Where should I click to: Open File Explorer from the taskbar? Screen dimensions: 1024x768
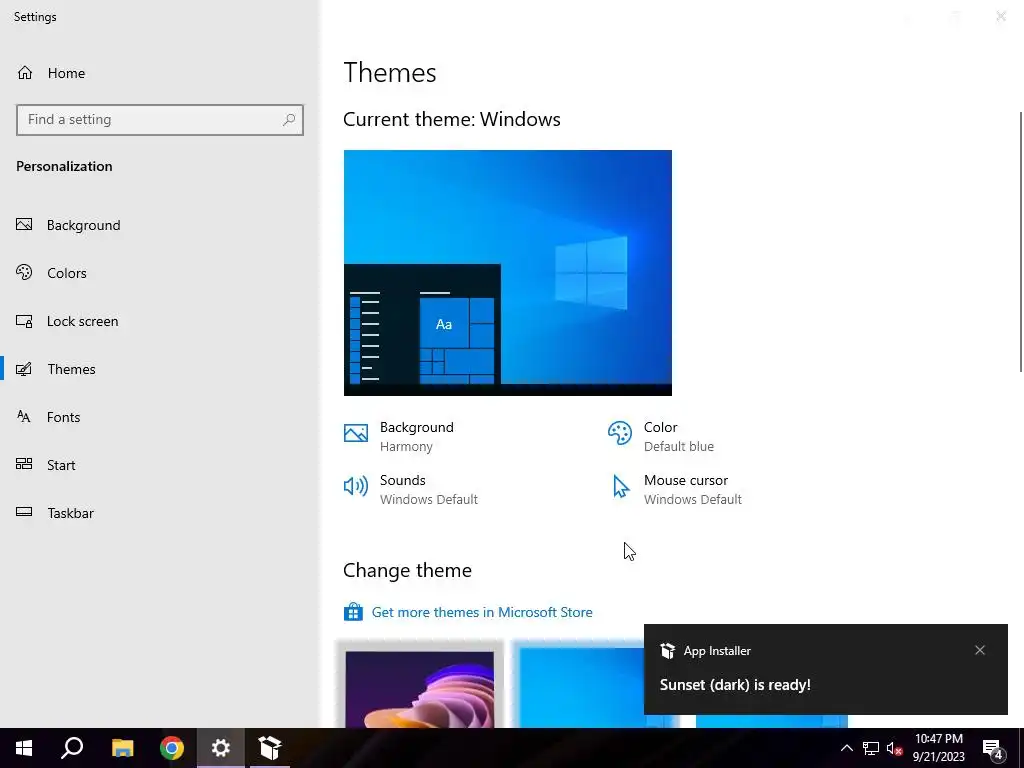(122, 748)
